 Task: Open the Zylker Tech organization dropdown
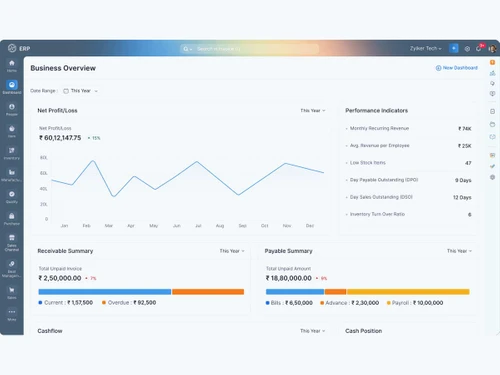click(x=426, y=48)
